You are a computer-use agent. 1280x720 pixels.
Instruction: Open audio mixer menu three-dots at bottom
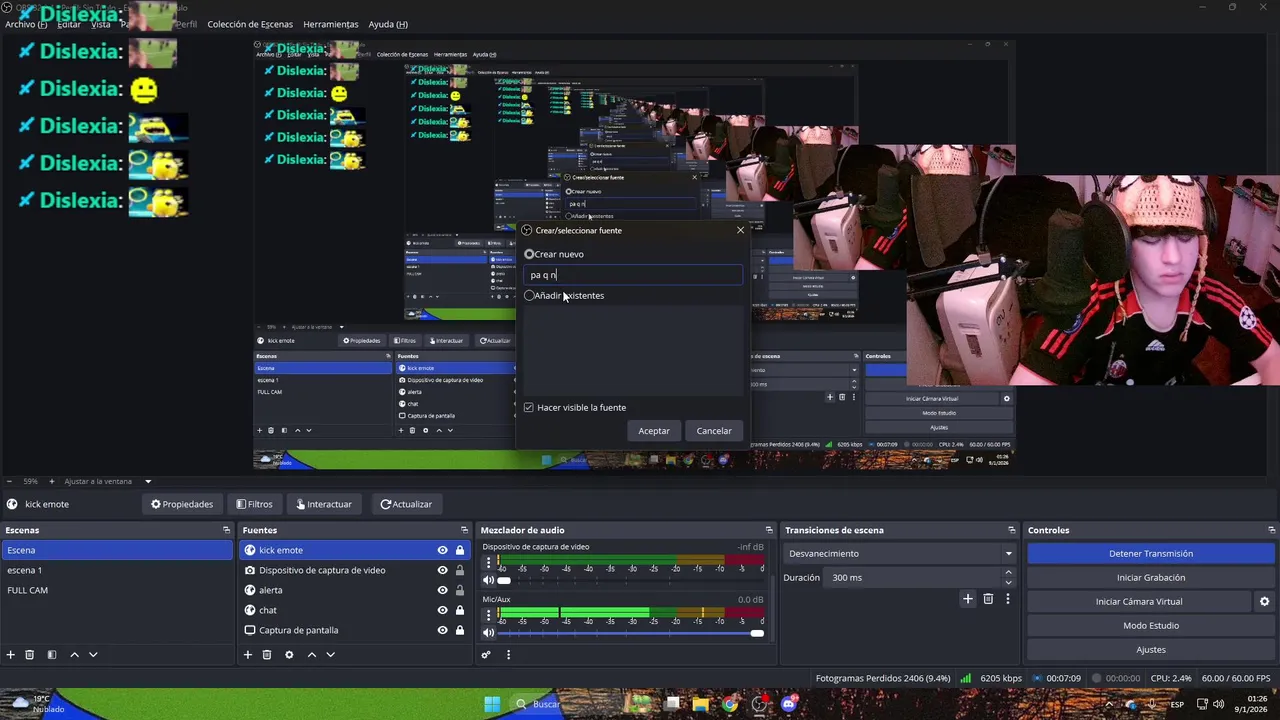click(x=508, y=655)
